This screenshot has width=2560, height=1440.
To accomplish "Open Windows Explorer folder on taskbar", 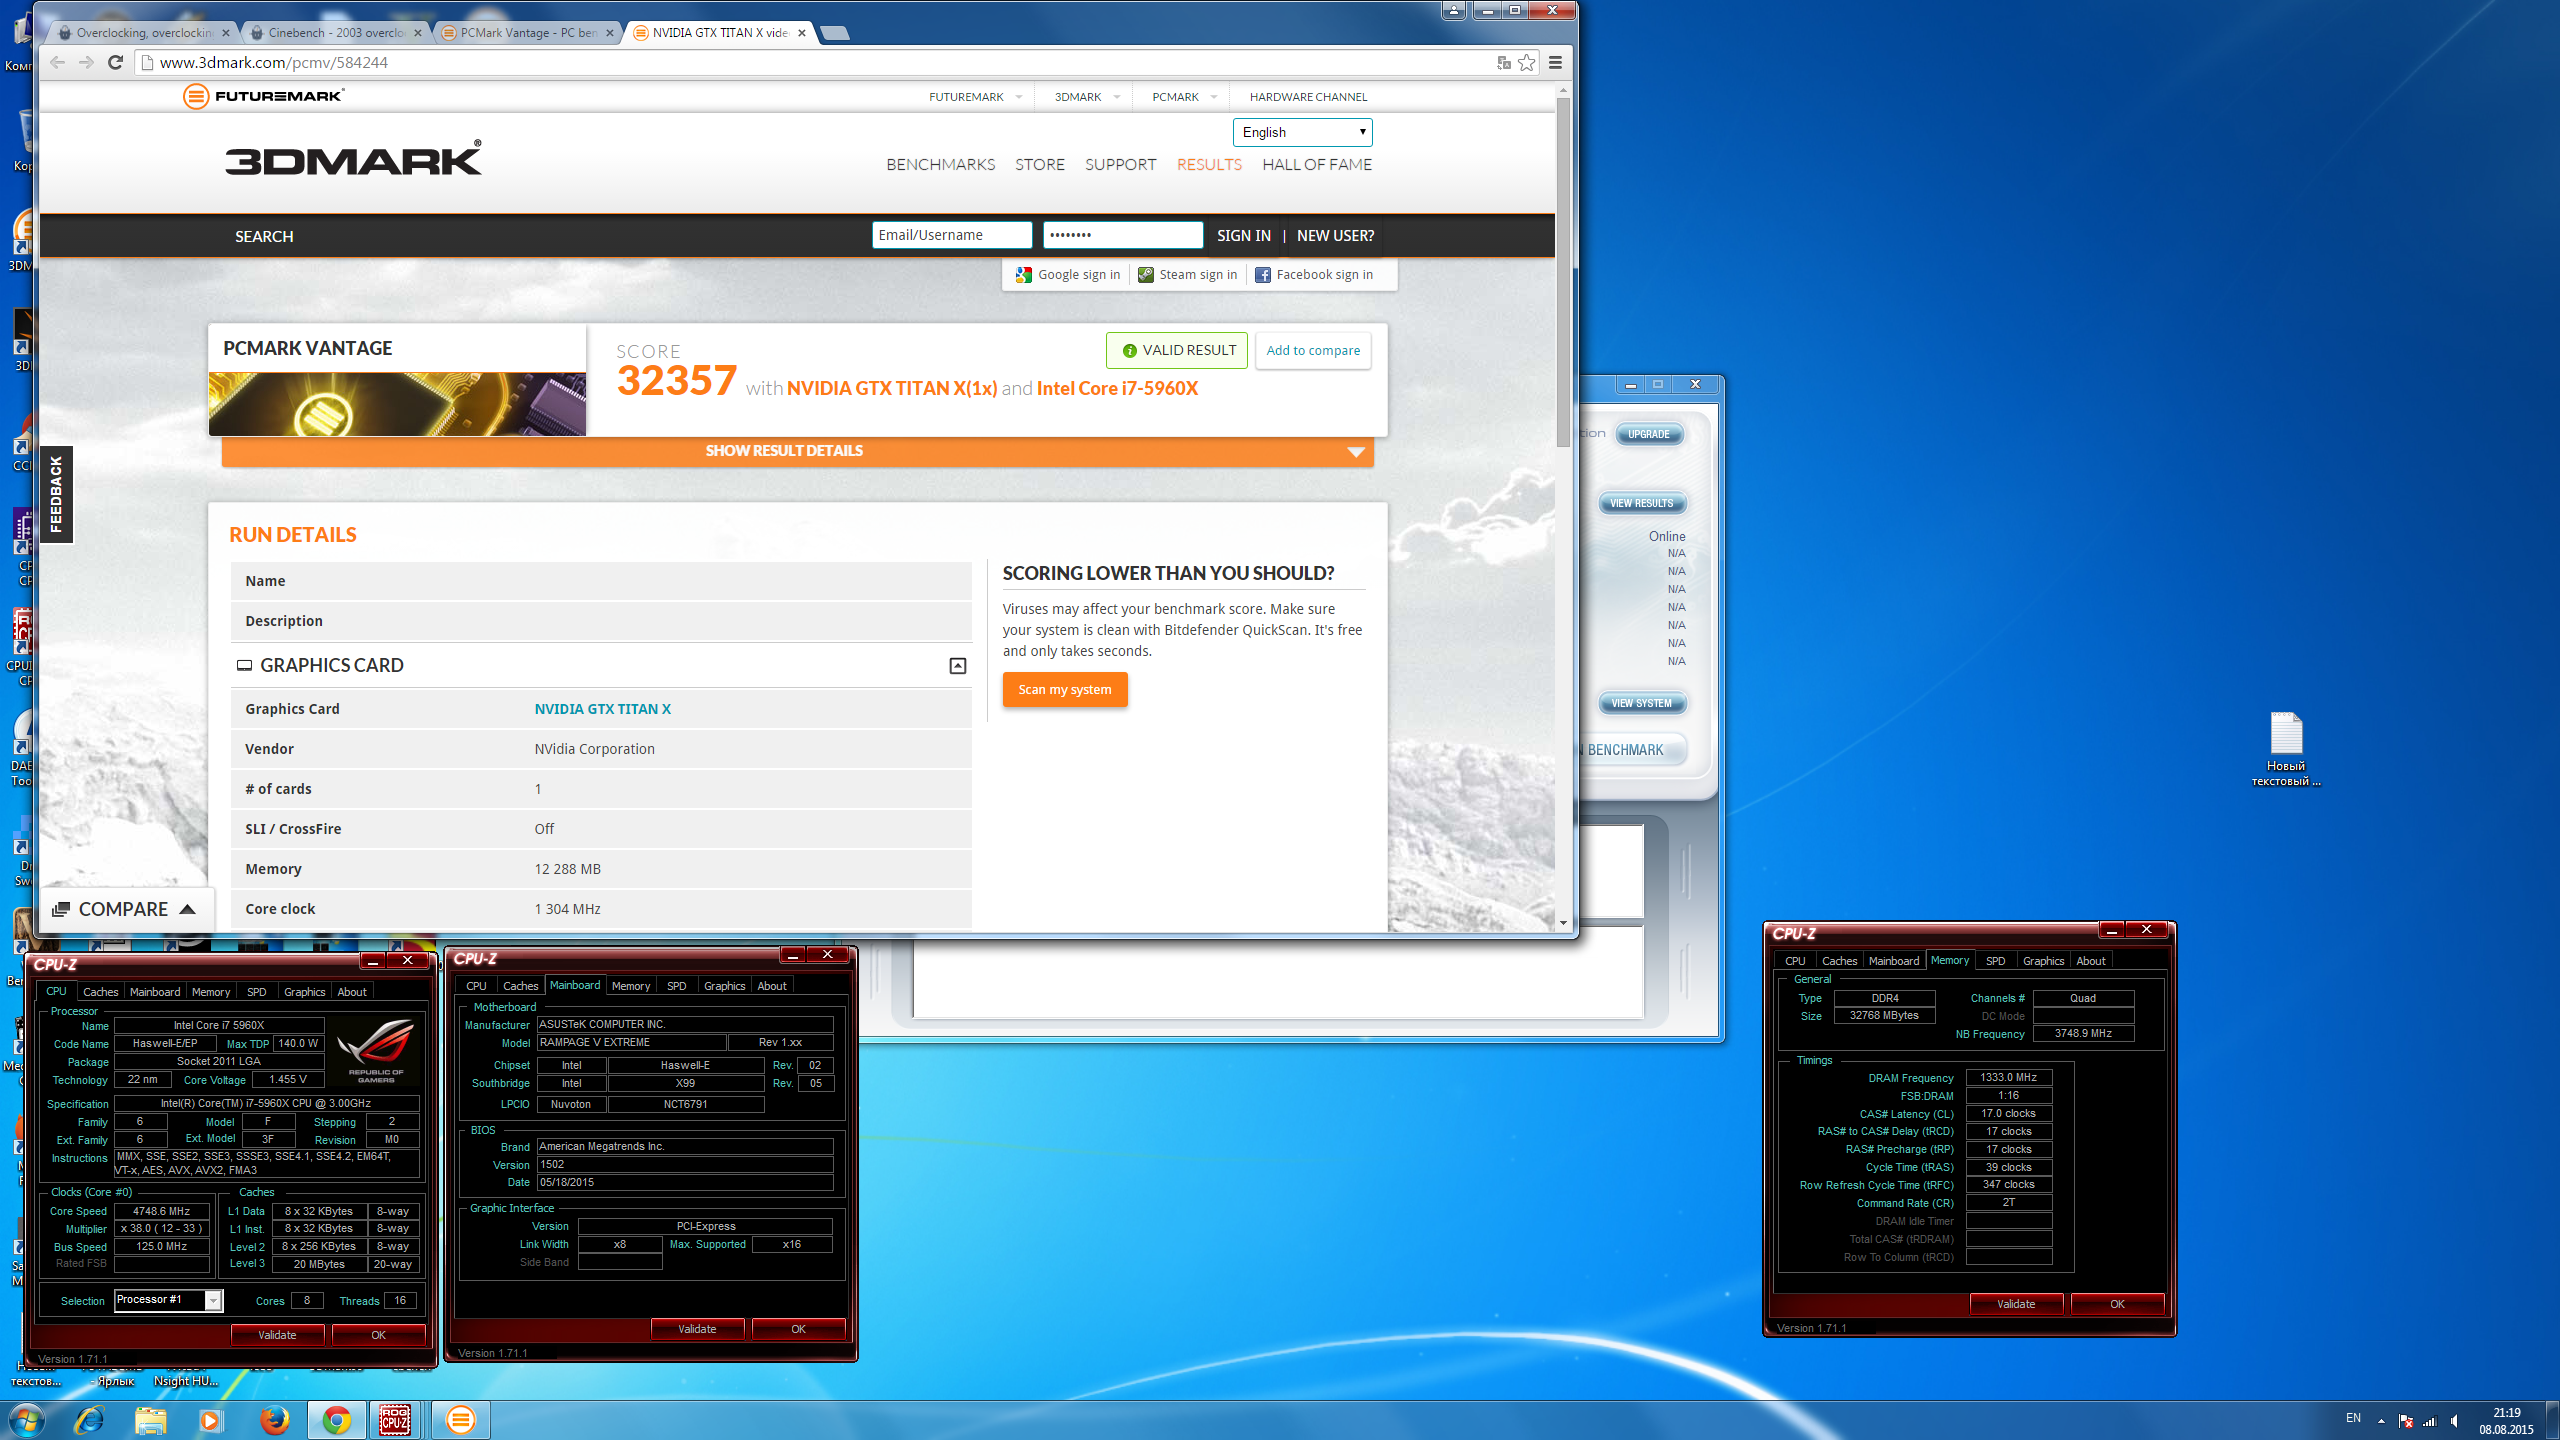I will pos(150,1420).
